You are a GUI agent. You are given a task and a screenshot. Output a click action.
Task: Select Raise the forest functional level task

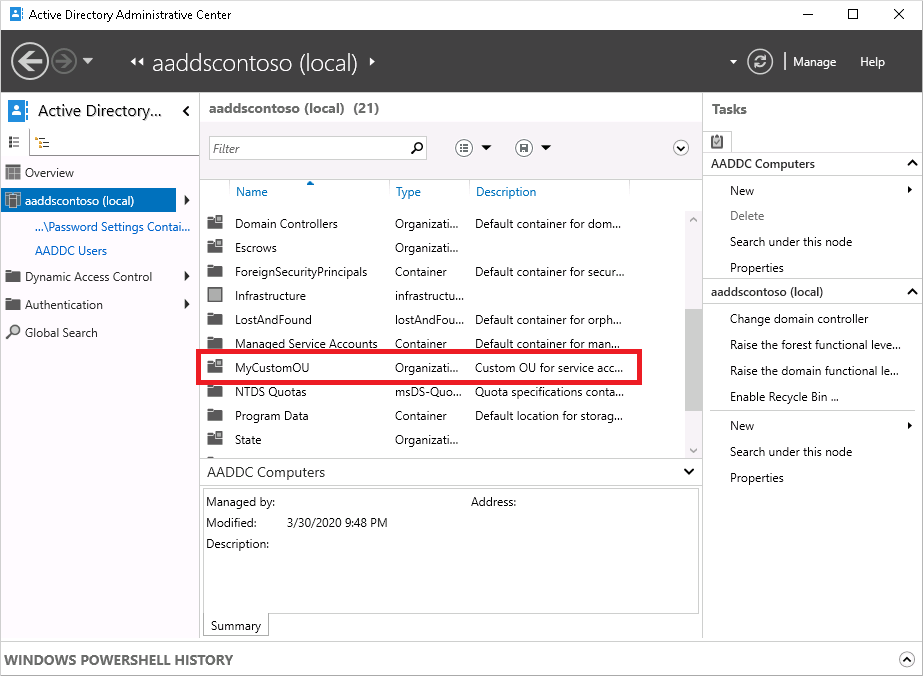pyautogui.click(x=806, y=344)
